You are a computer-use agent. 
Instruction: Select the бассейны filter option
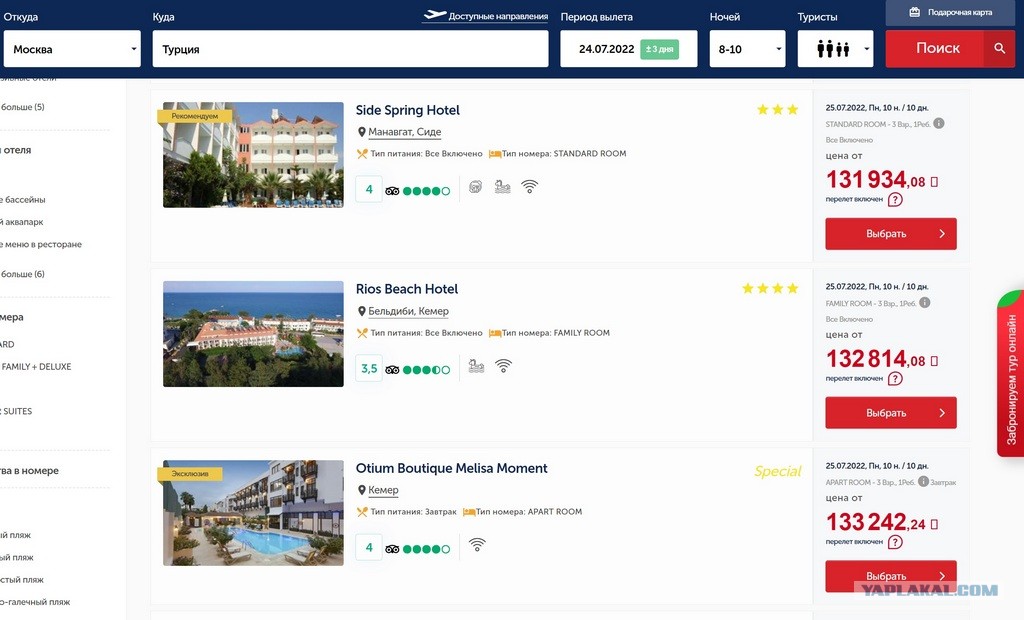click(x=23, y=200)
